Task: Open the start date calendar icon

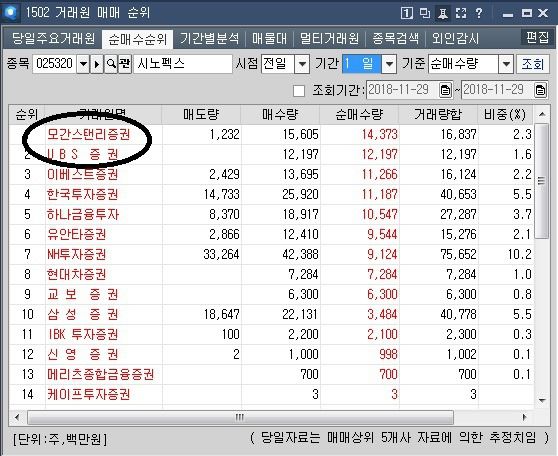Action: (x=445, y=90)
